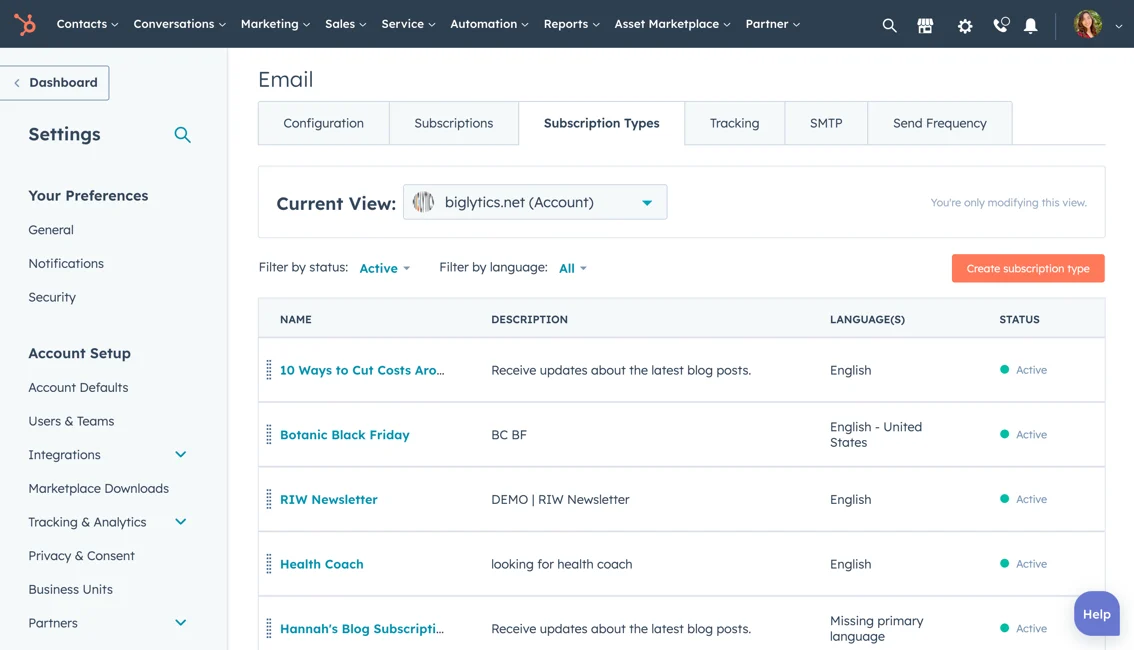Go back to Dashboard
The image size is (1134, 650).
(55, 83)
